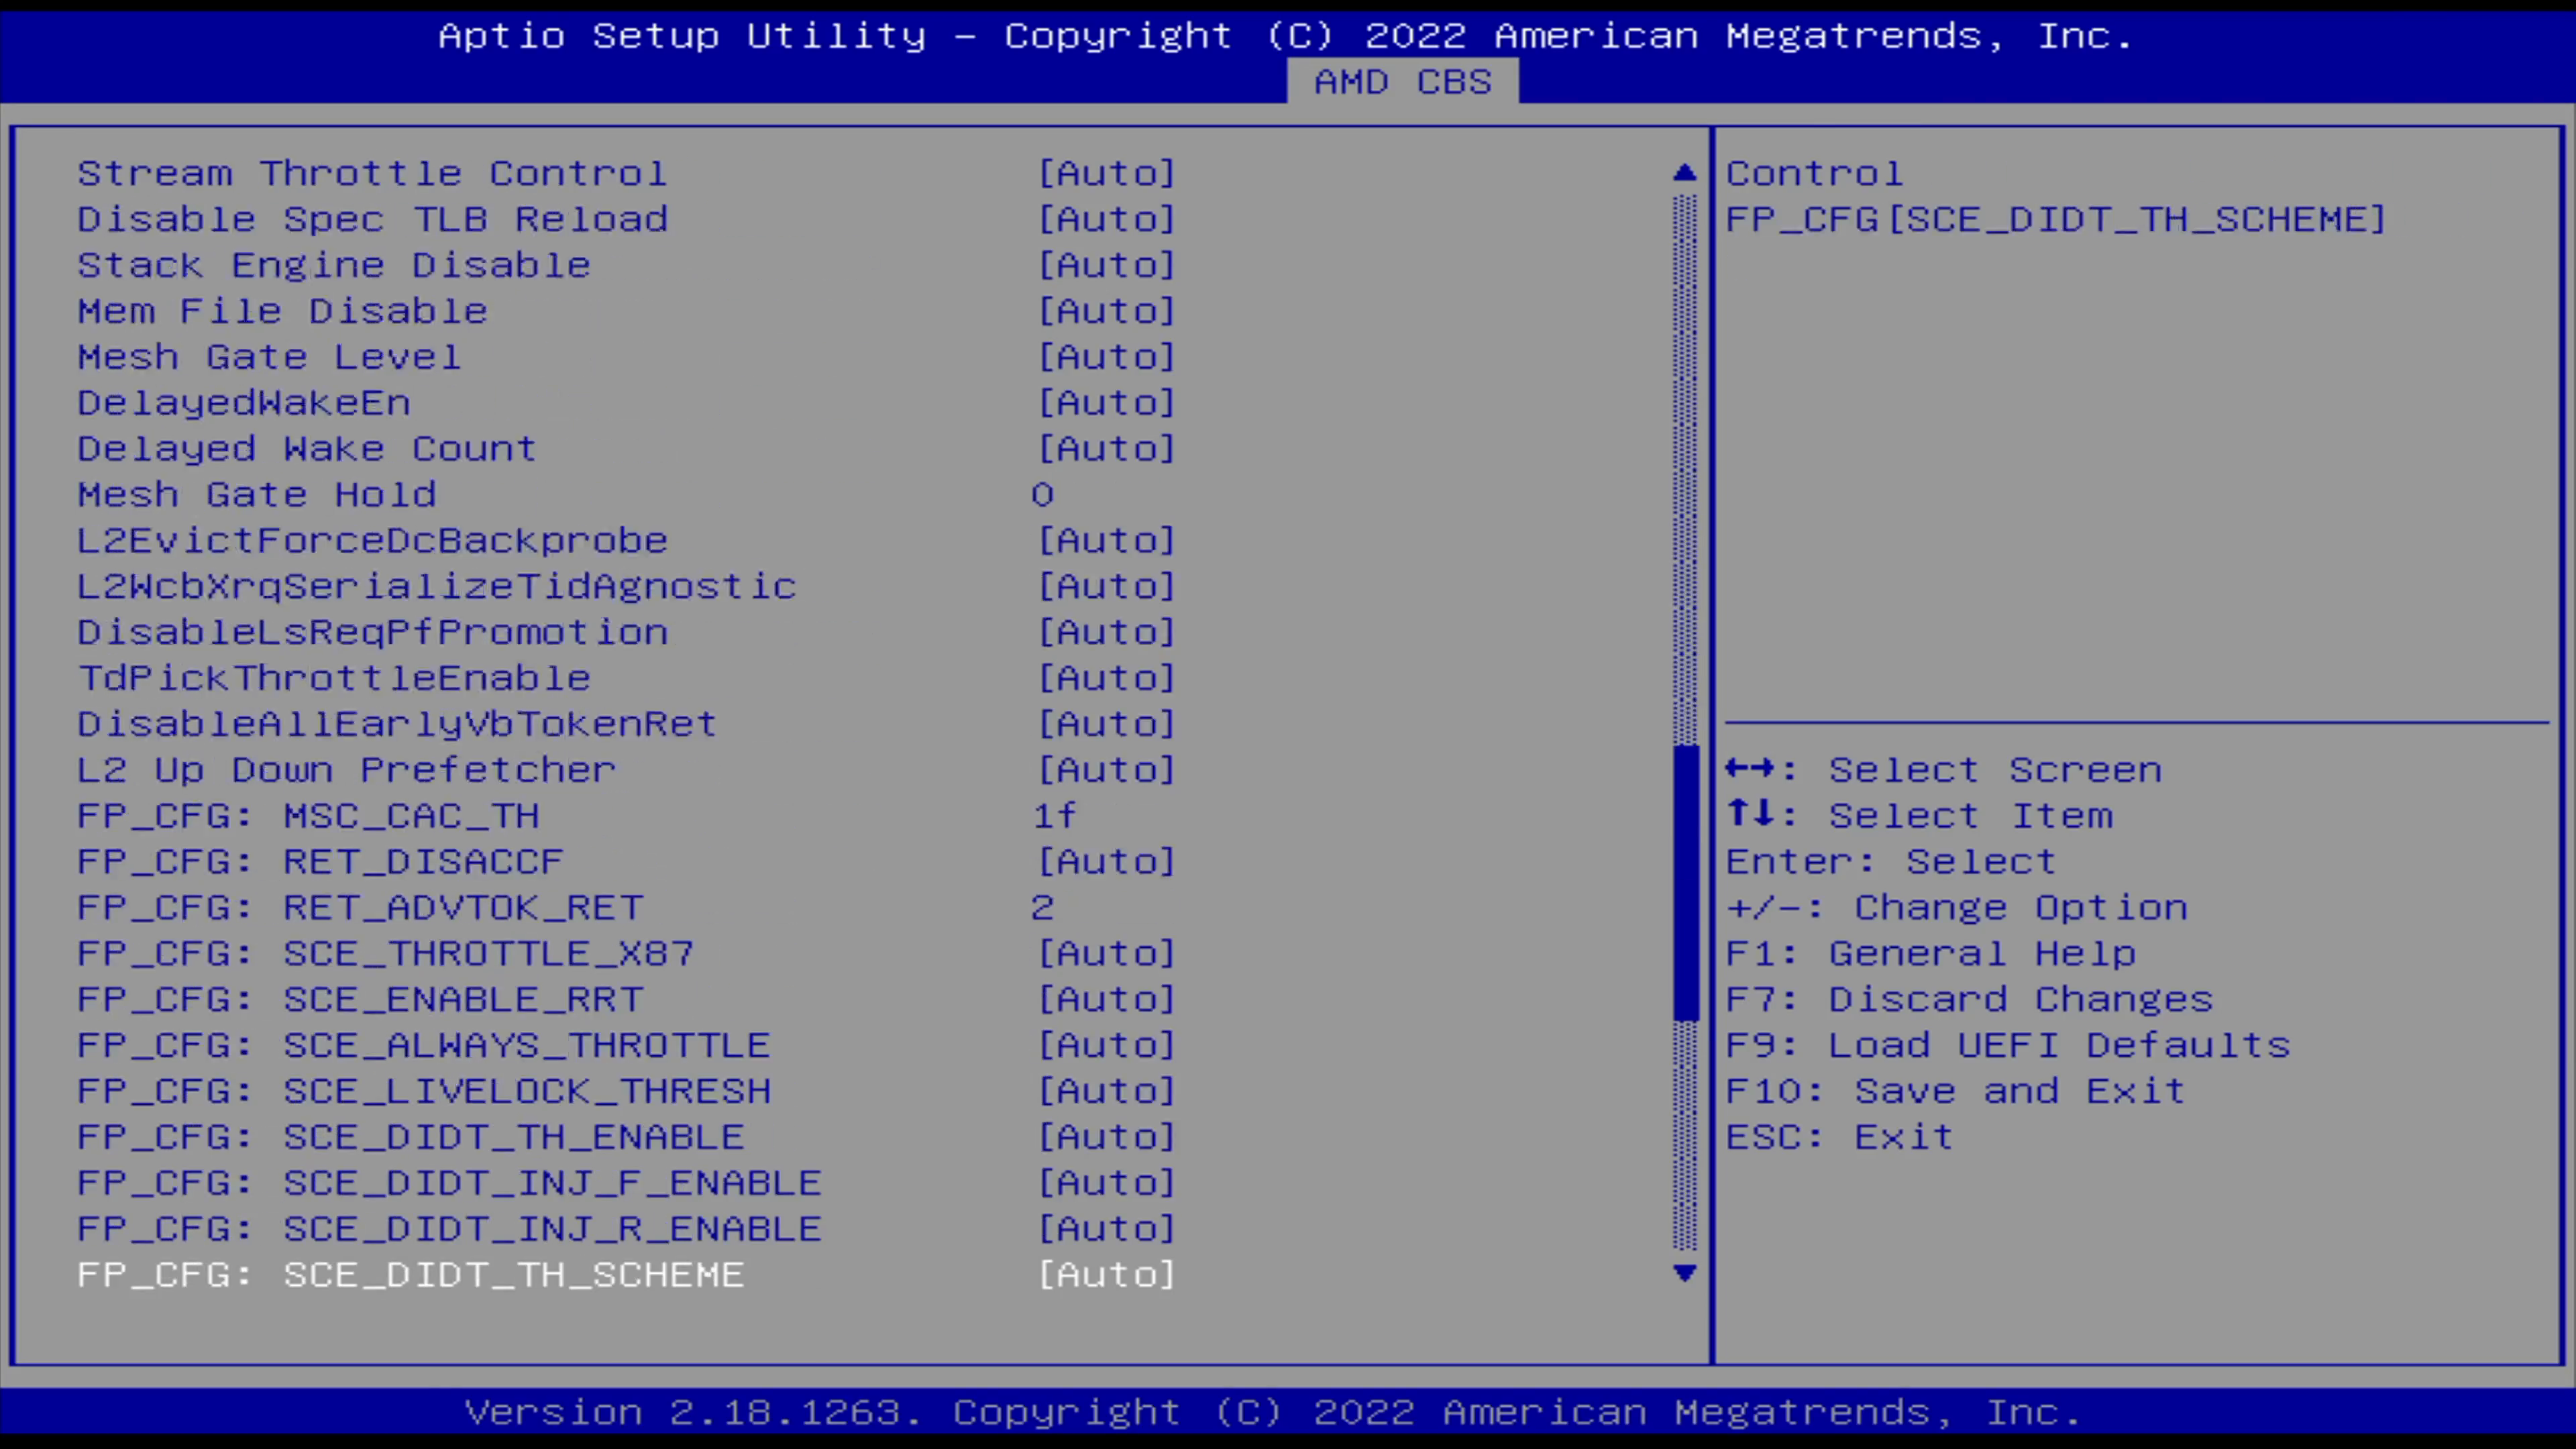Image resolution: width=2576 pixels, height=1449 pixels.
Task: Open SCE_ENABLE_RRT [Auto] value
Action: (x=1107, y=1001)
